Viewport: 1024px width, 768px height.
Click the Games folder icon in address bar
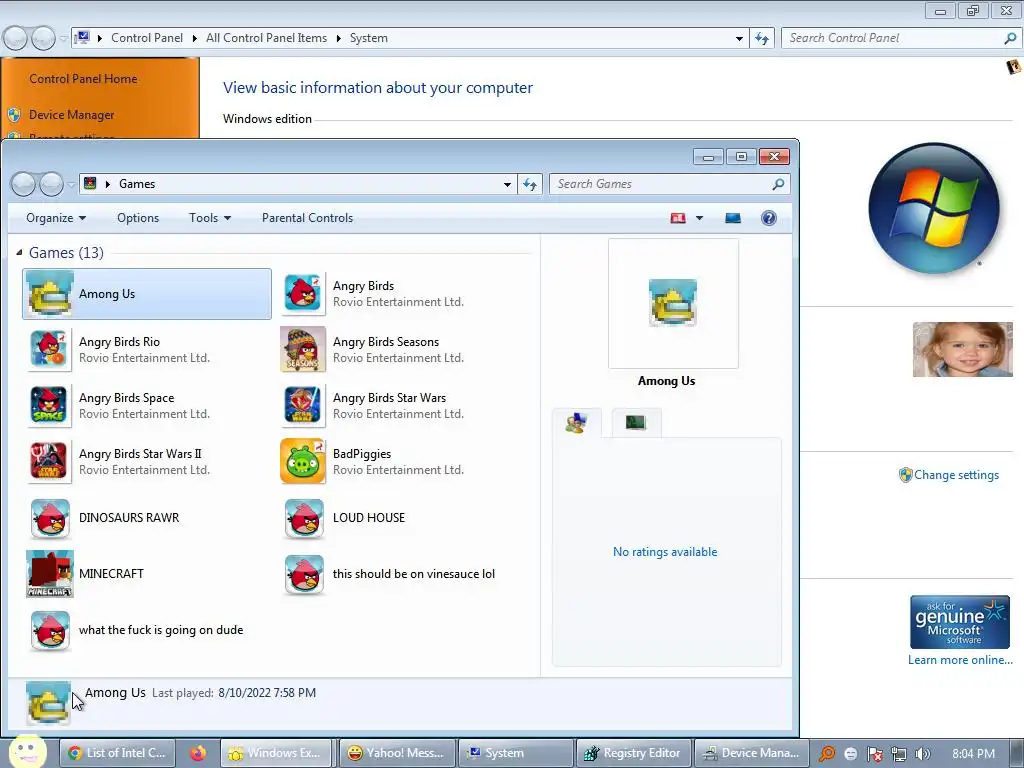(x=91, y=184)
